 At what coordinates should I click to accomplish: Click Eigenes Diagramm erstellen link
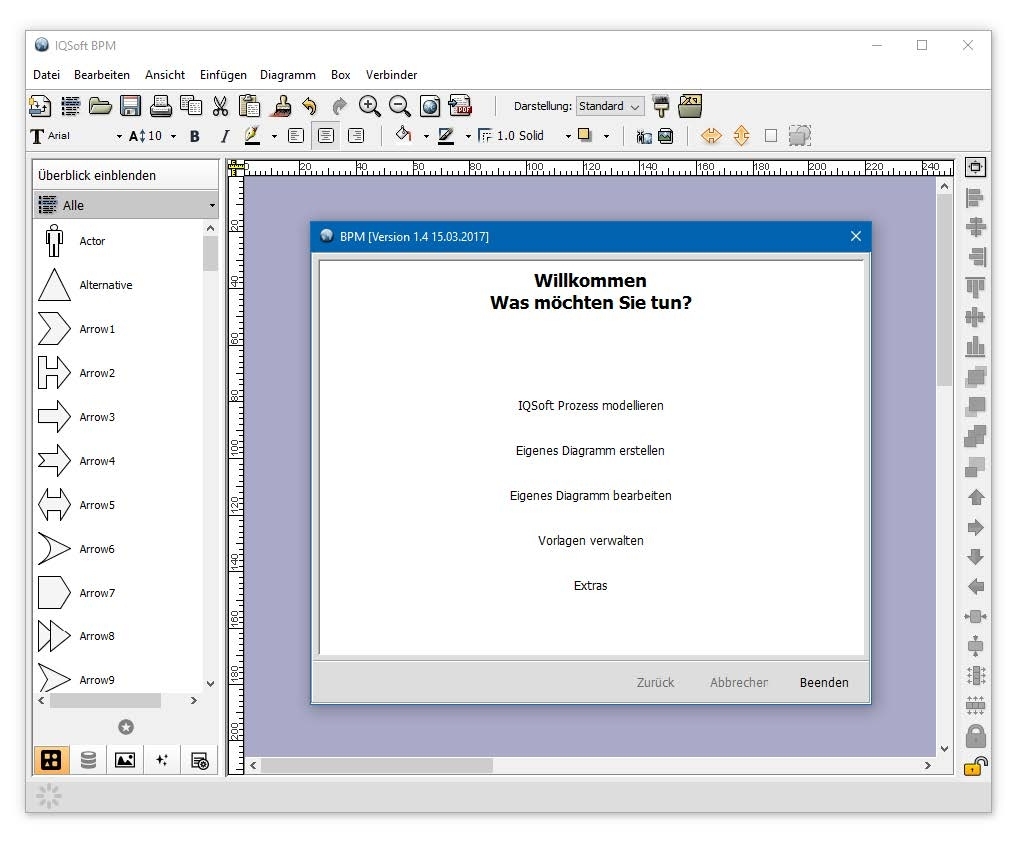point(590,450)
